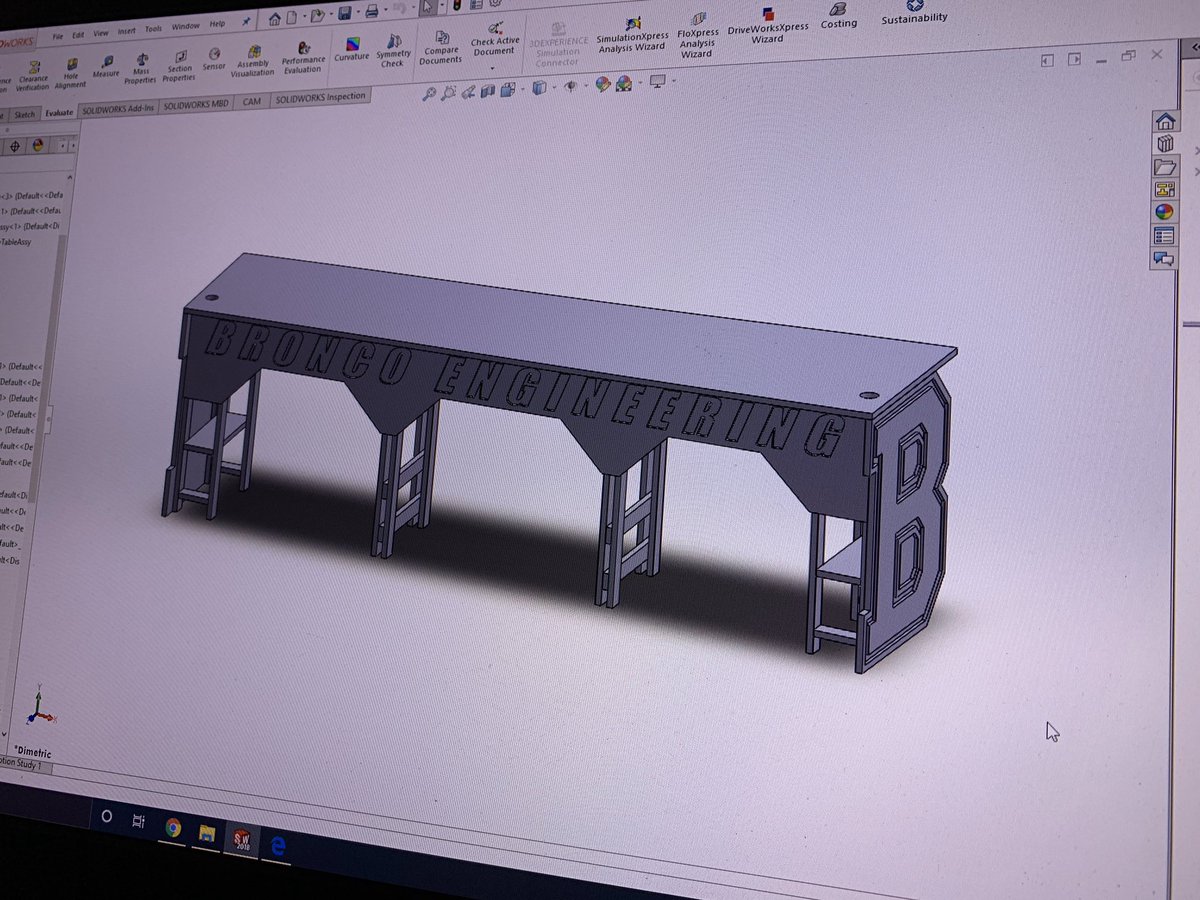Click the Open document icon
Viewport: 1200px width, 900px height.
[317, 16]
